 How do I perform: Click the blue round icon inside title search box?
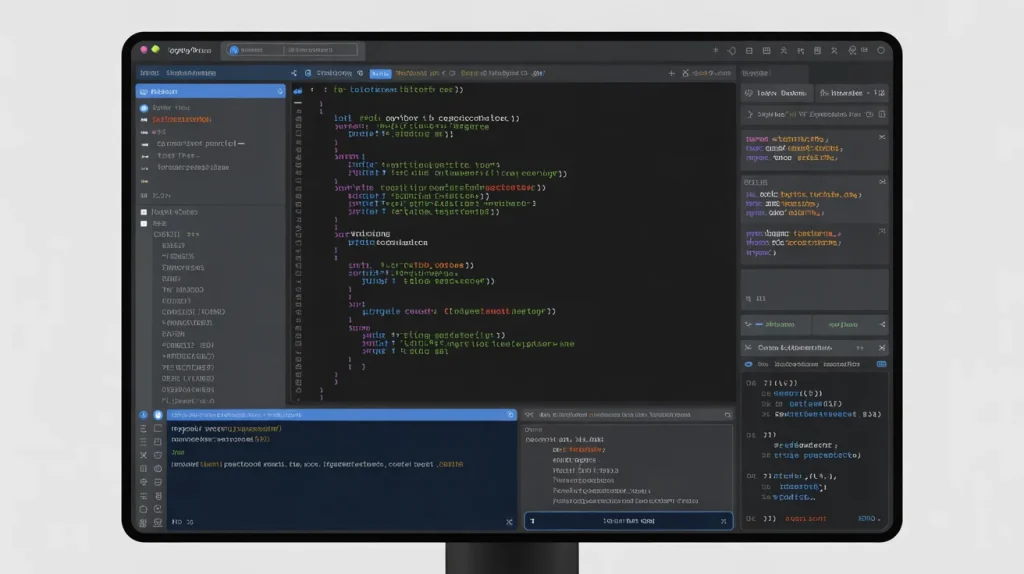point(234,50)
